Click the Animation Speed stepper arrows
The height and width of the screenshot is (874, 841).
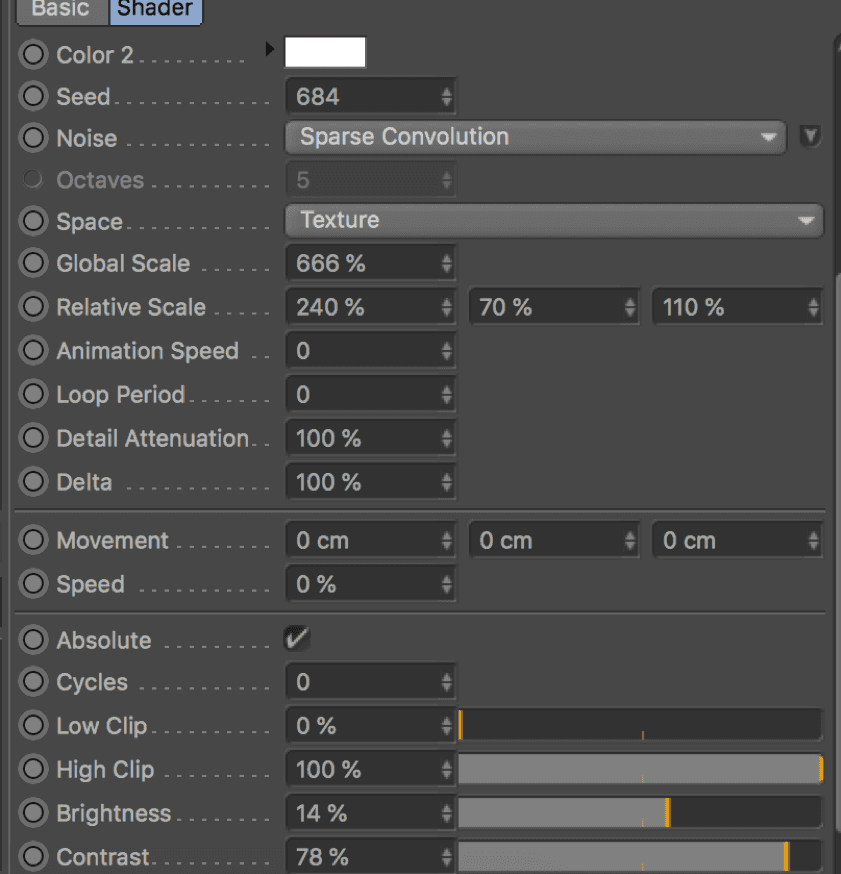pos(446,351)
